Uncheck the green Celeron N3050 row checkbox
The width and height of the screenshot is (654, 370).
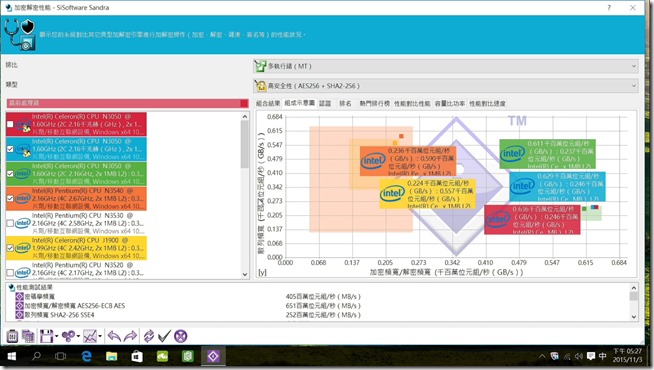10,174
